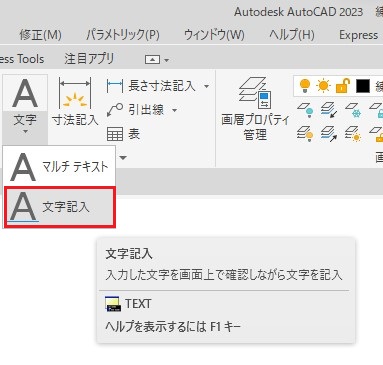Click the layer freeze snowflake tool
Image resolution: width=383 pixels, height=365 pixels.
[353, 110]
